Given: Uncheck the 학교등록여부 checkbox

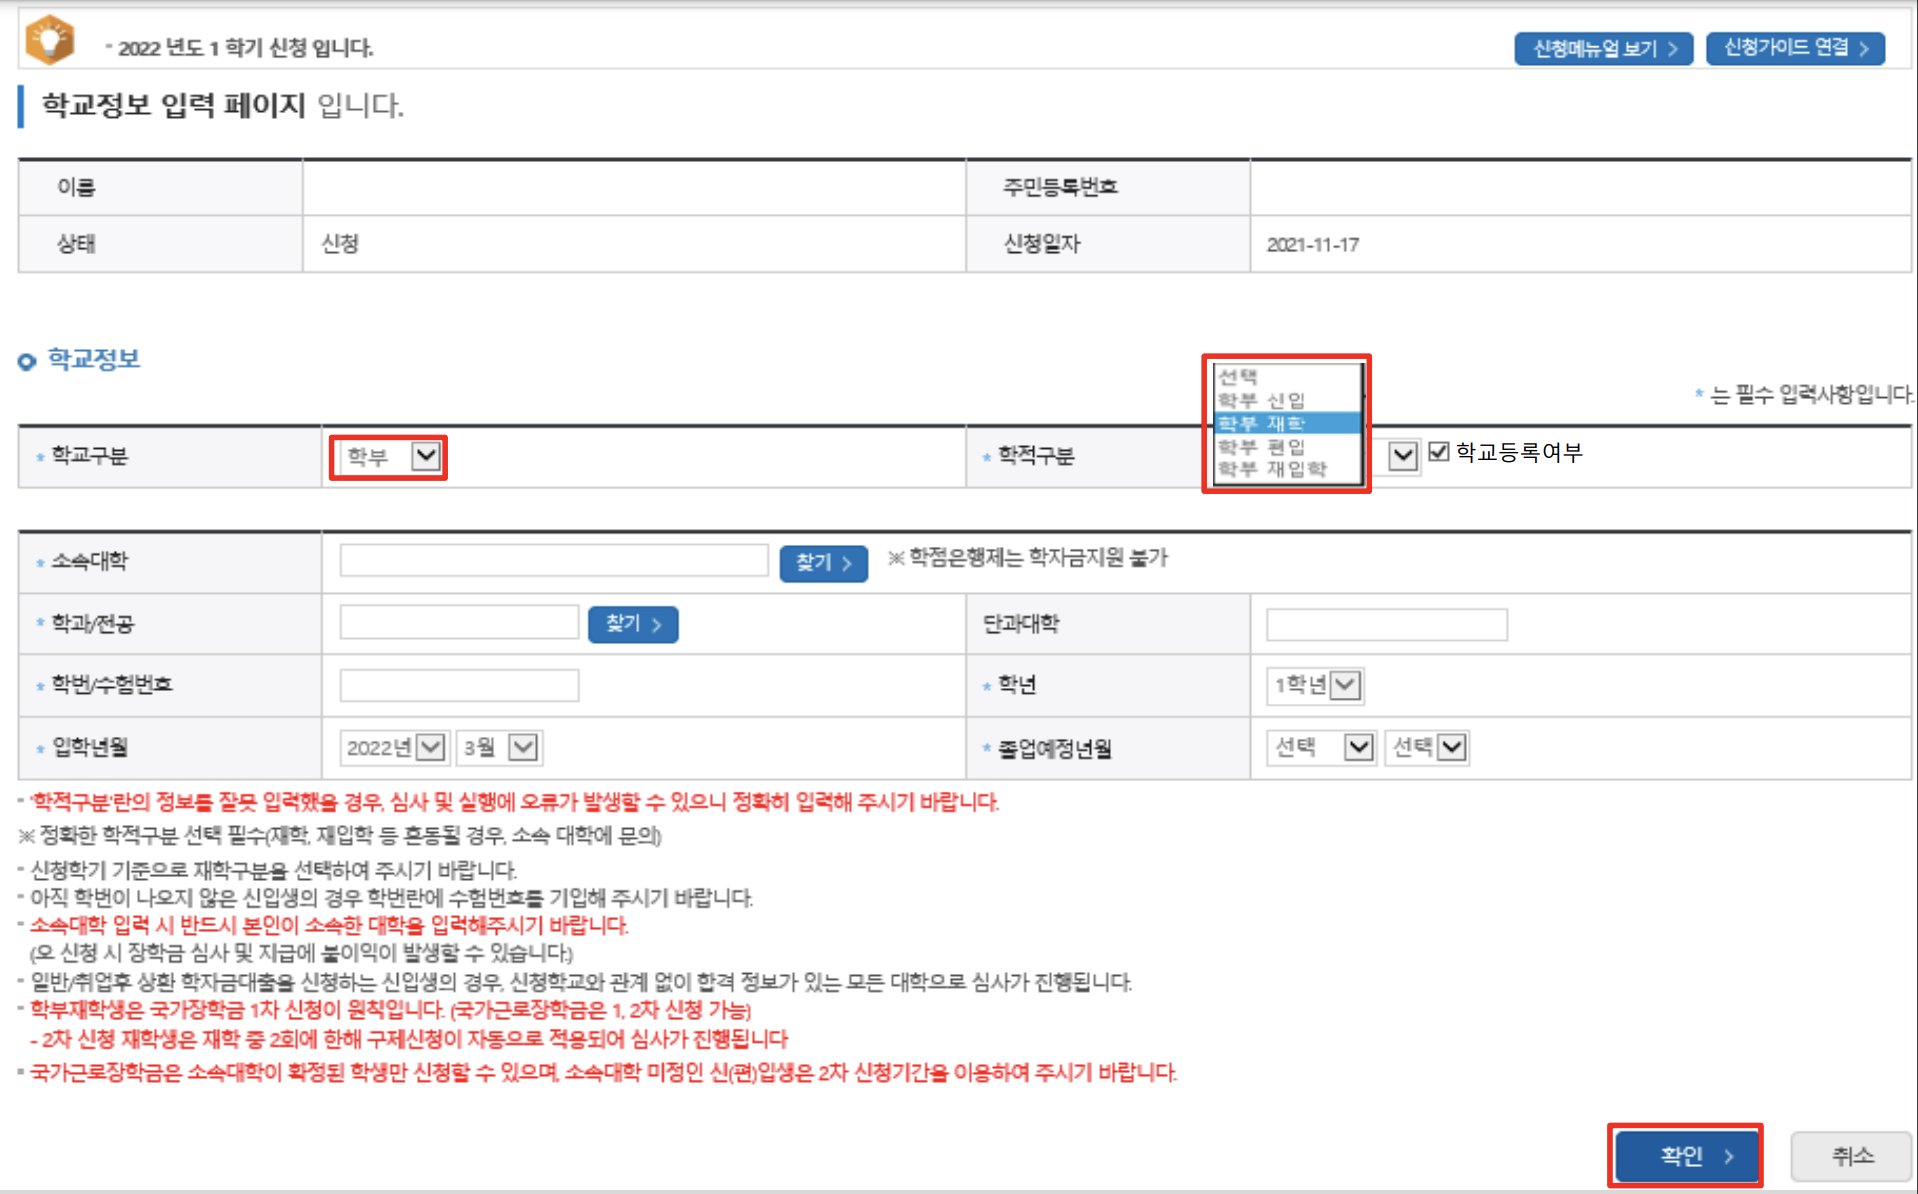Looking at the screenshot, I should (x=1440, y=452).
